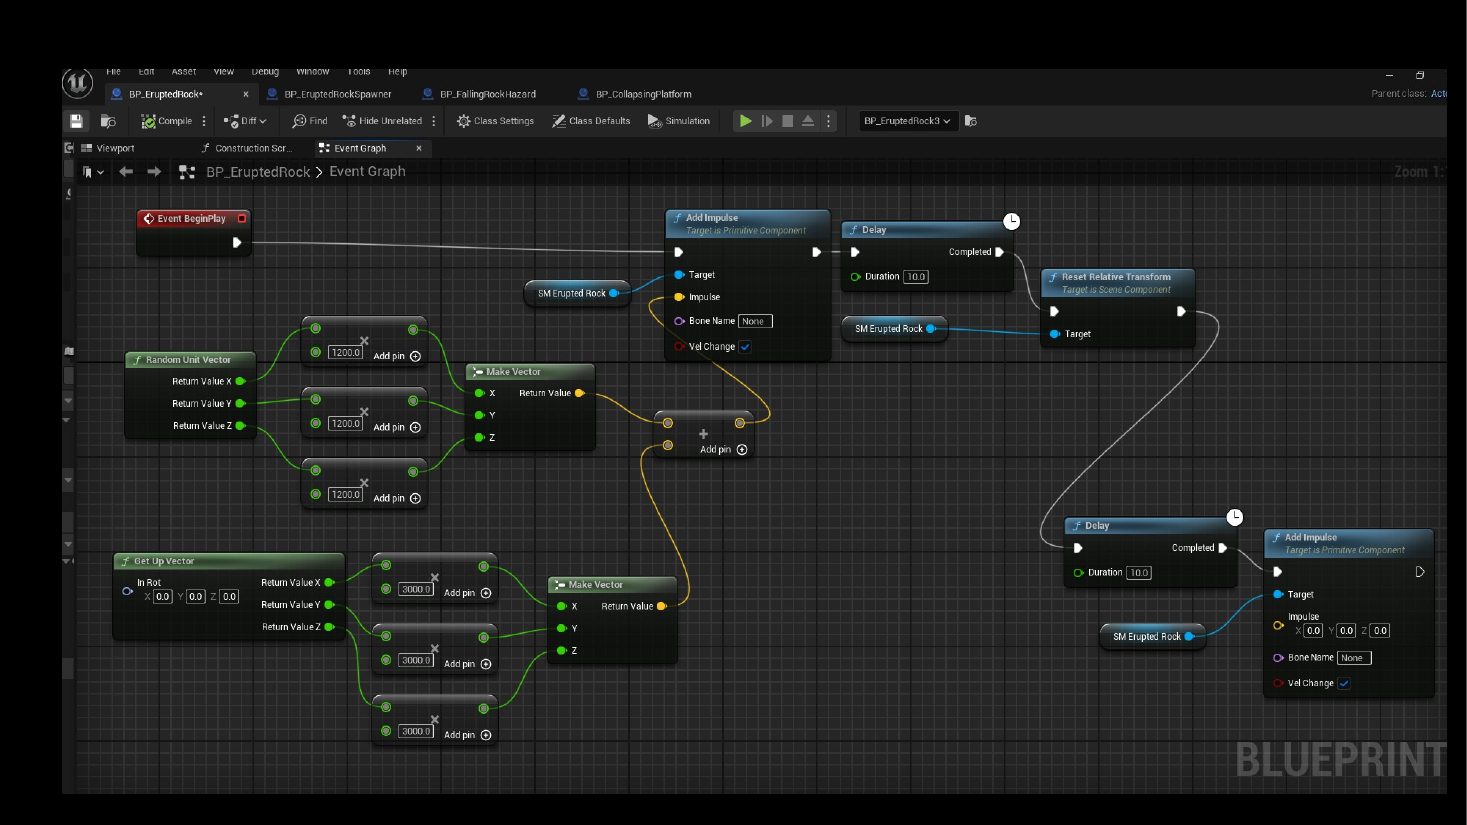
Task: Click the first Delay Duration input field
Action: click(916, 277)
